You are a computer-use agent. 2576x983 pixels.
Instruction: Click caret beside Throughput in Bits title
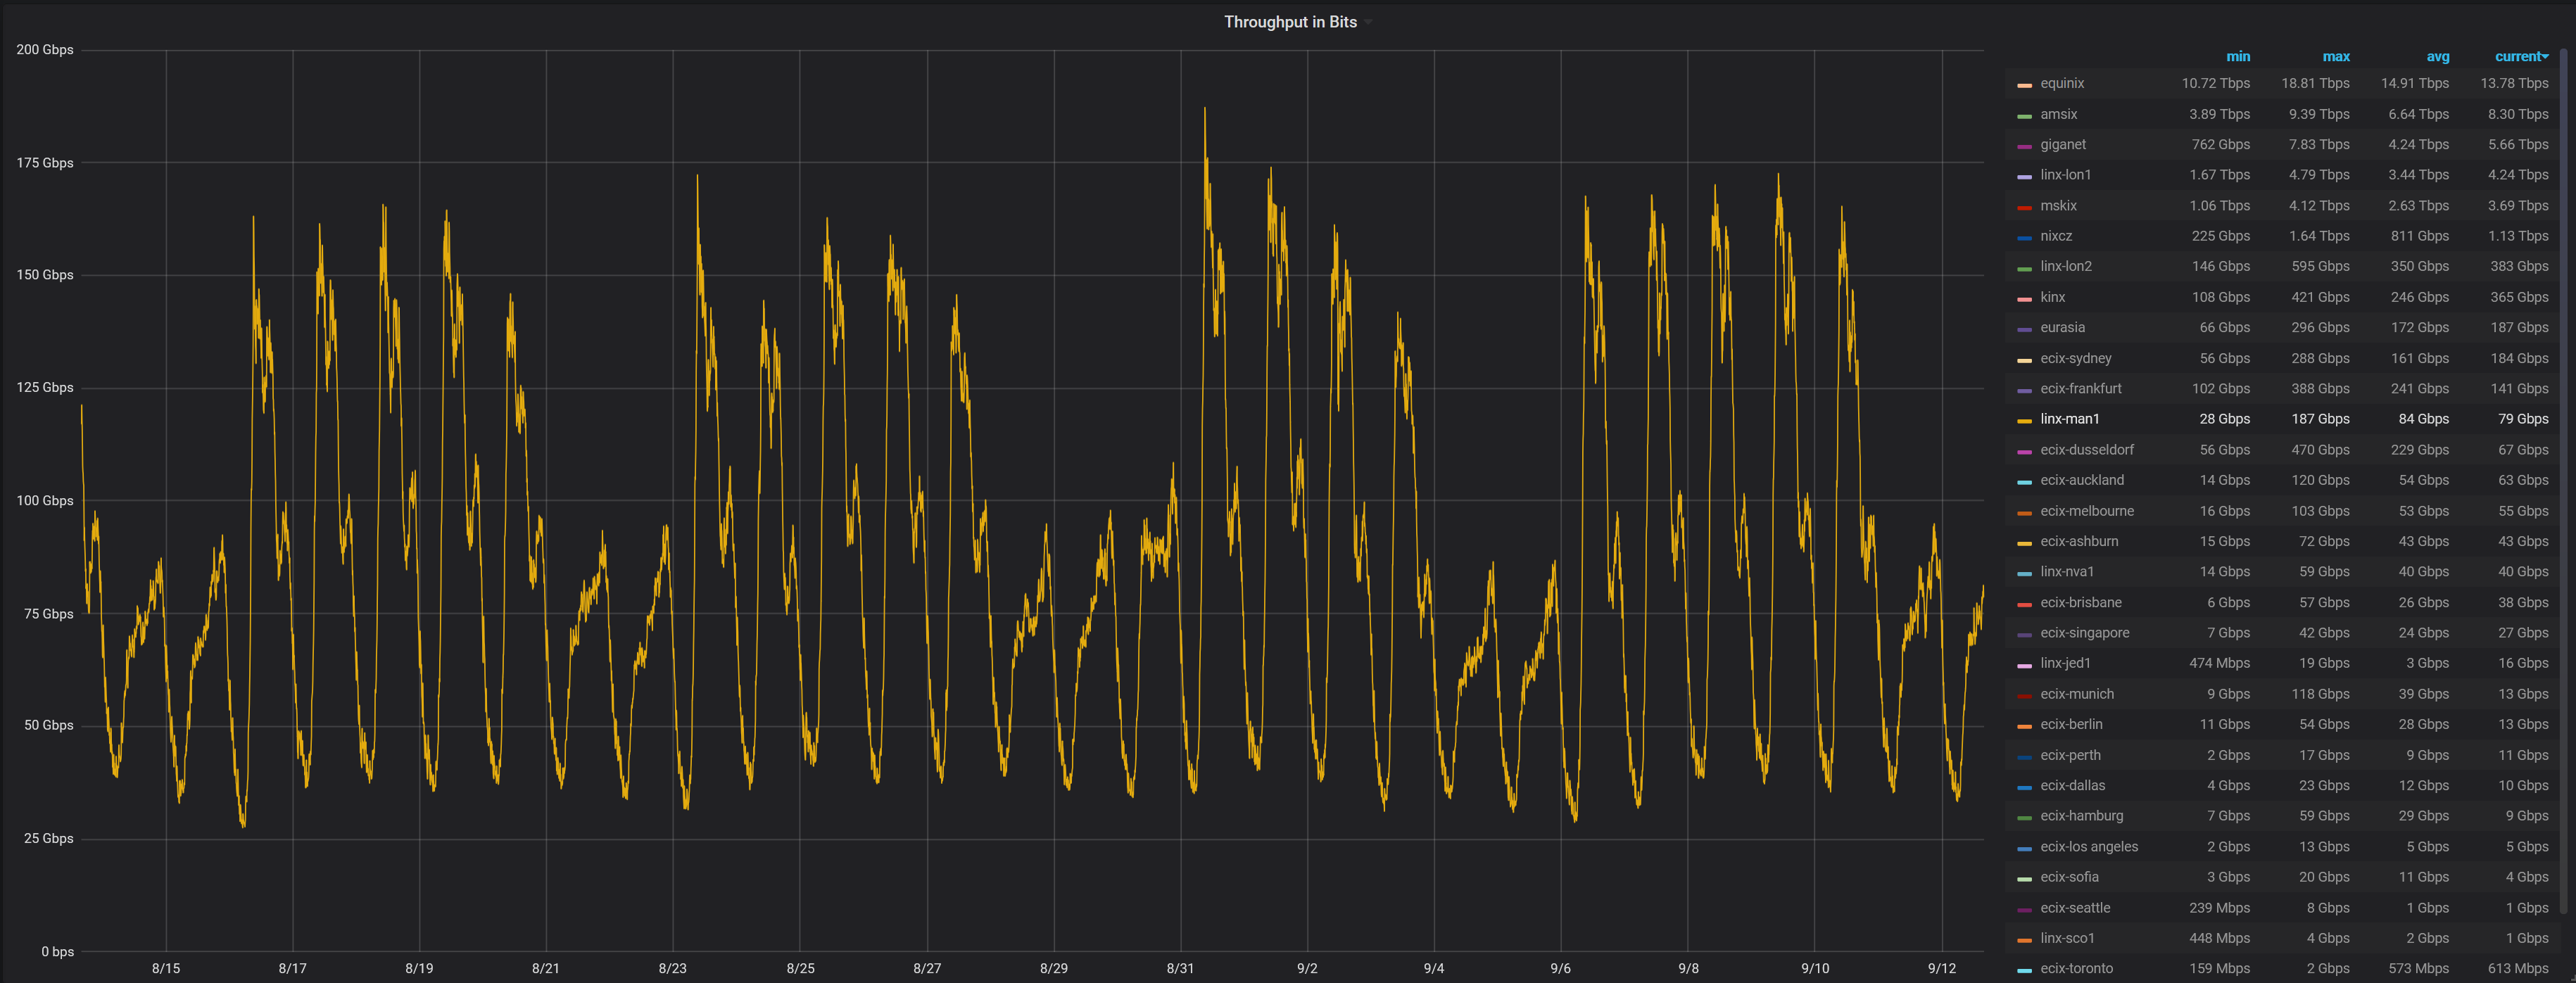pyautogui.click(x=1368, y=23)
